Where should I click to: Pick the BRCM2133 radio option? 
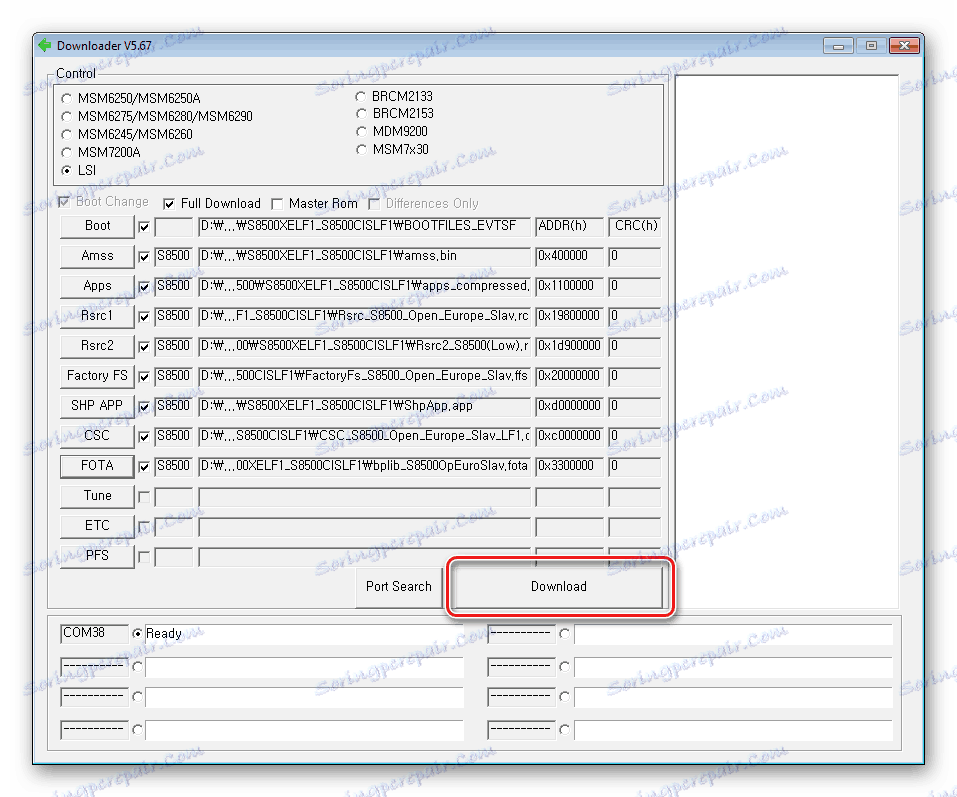point(361,96)
